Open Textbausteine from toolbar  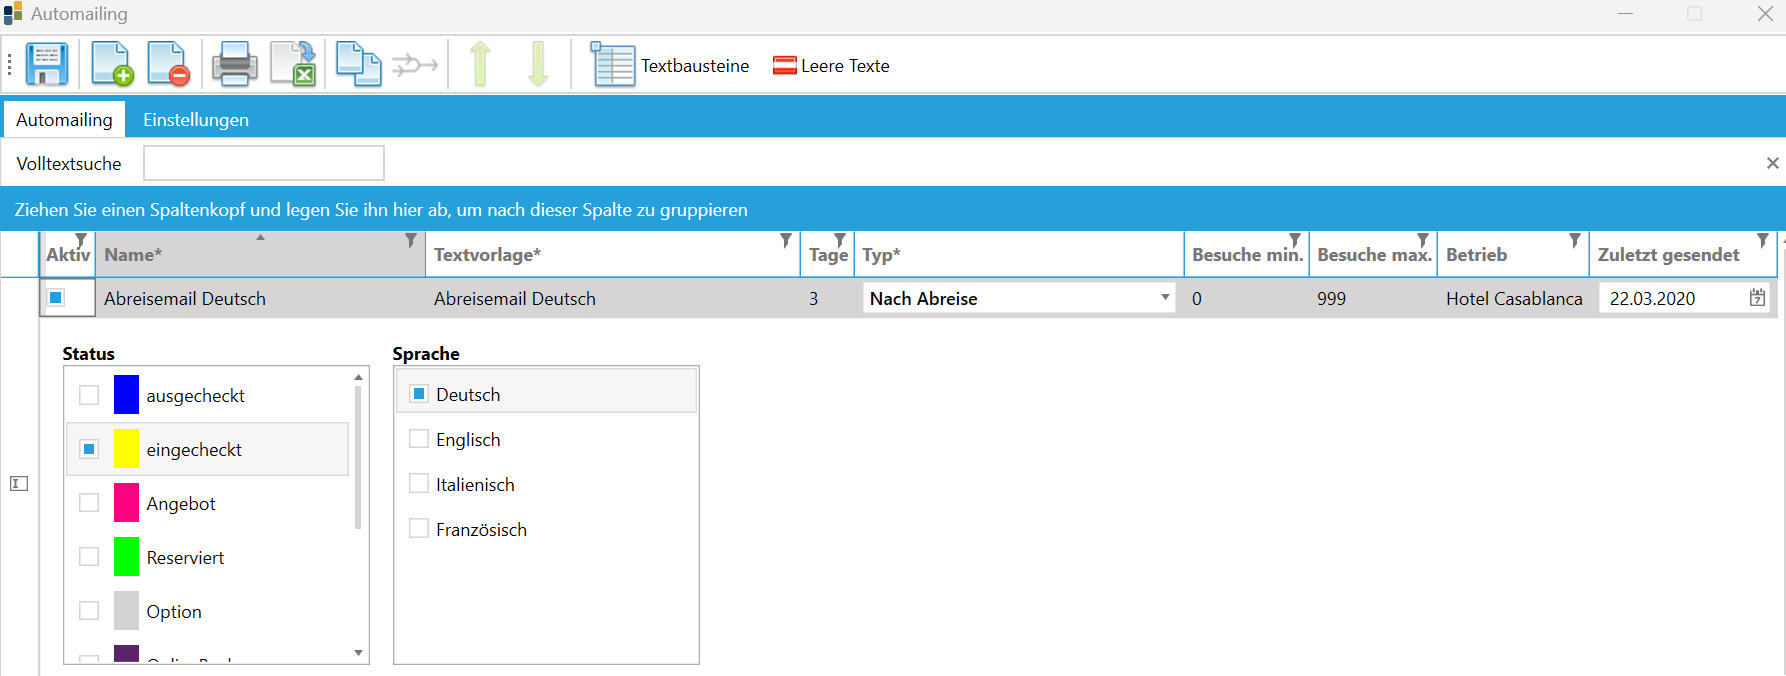(670, 66)
